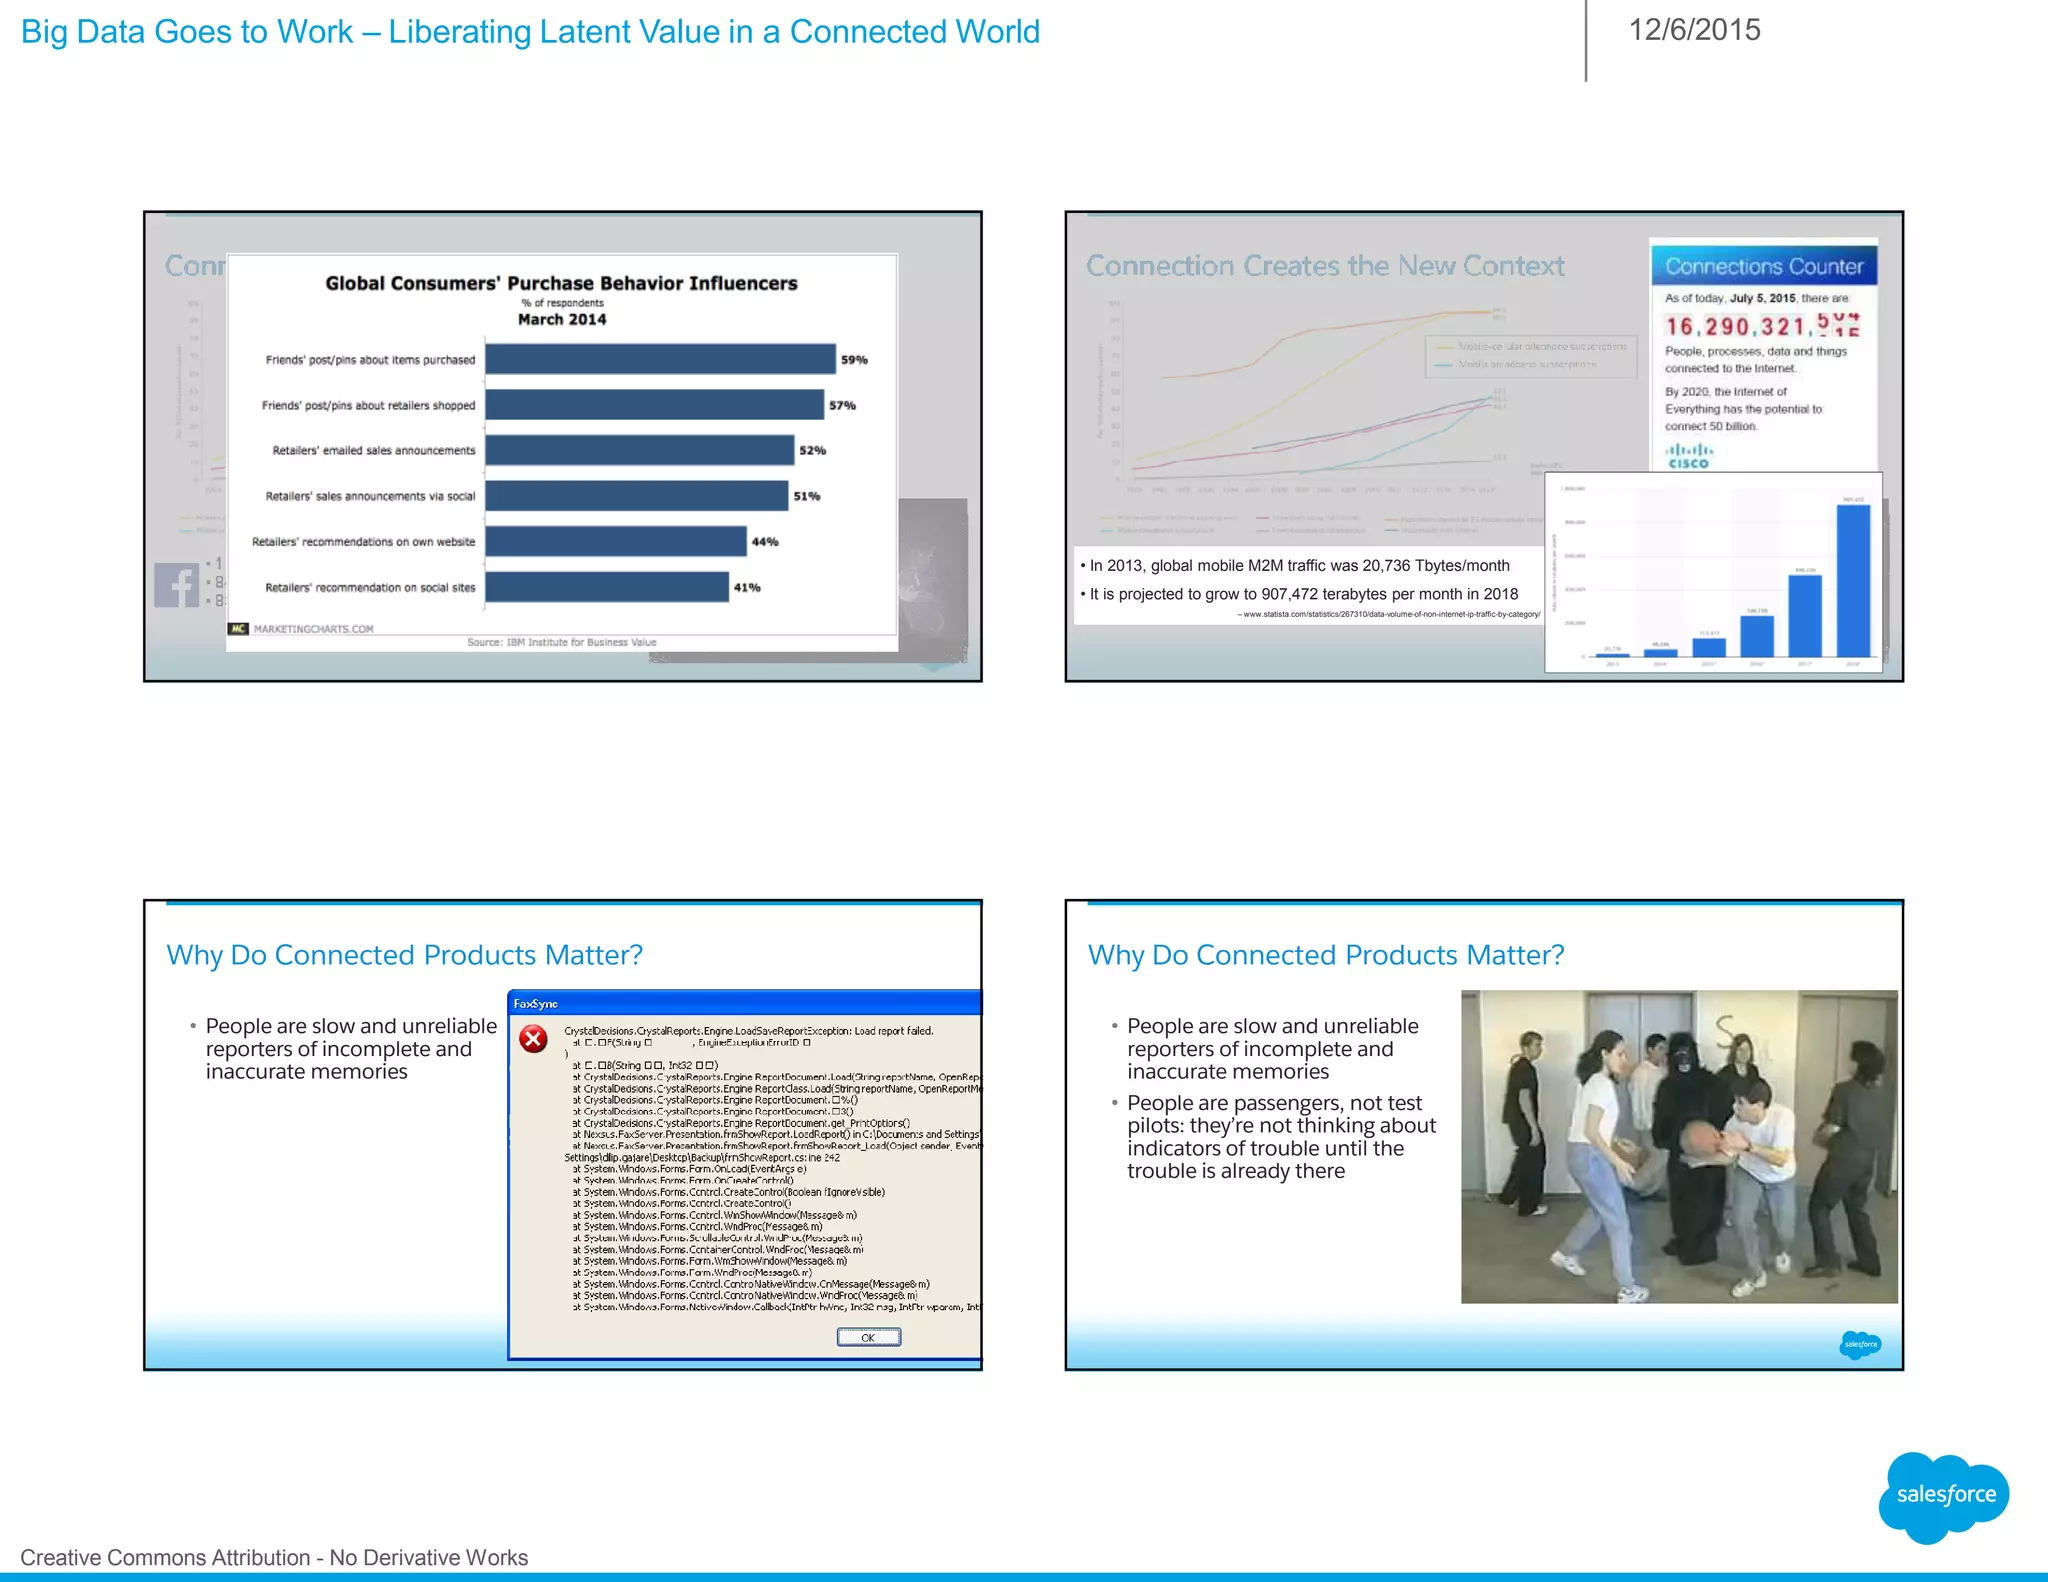Click the Big Data Goes to Work title
This screenshot has height=1582, width=2048.
click(x=530, y=32)
